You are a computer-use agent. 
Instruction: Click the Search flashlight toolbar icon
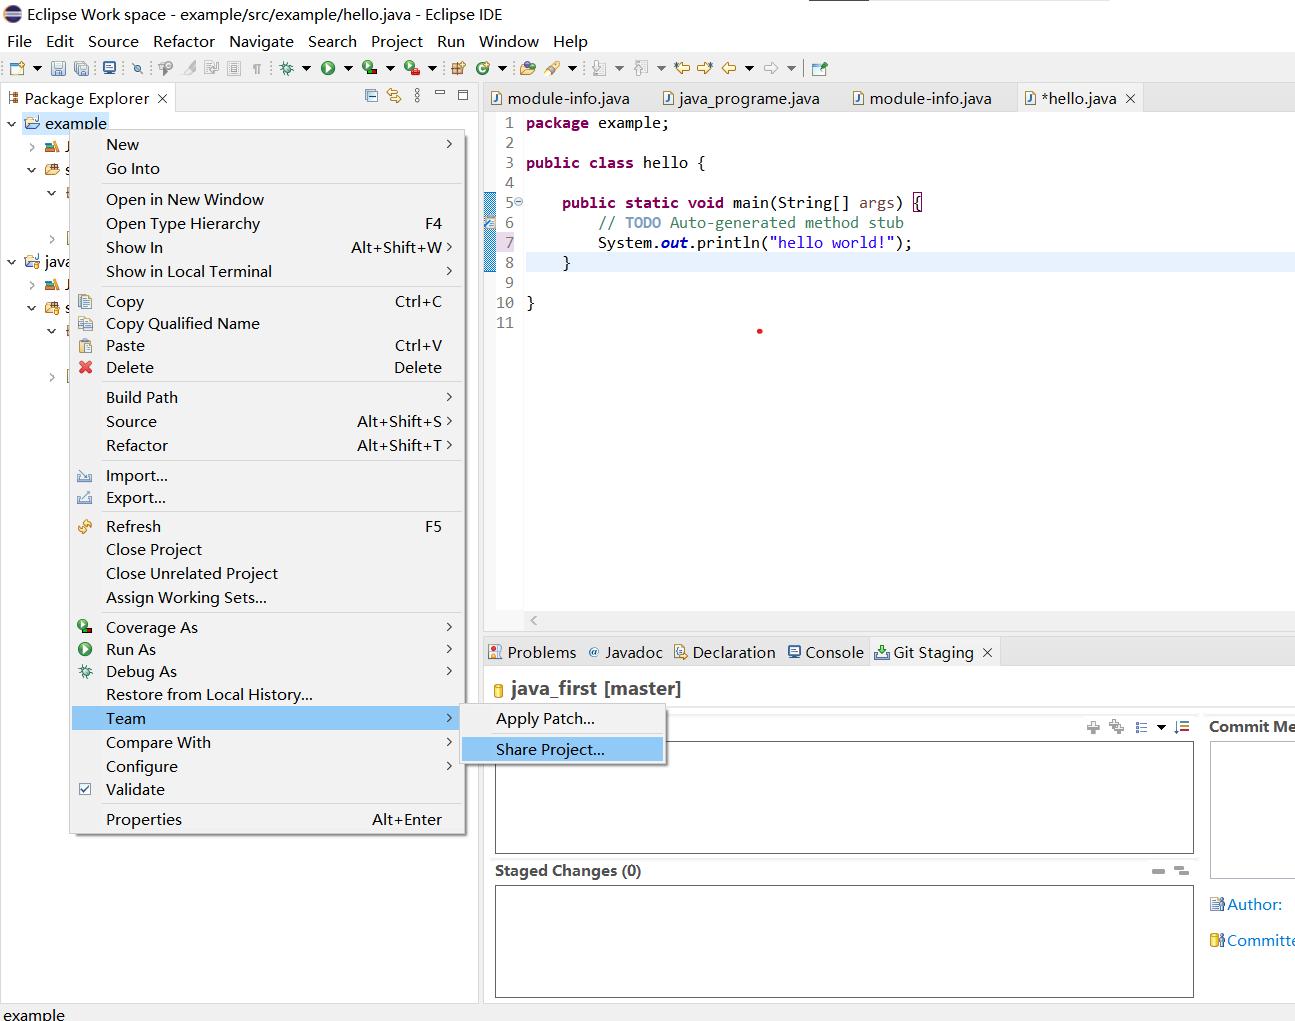click(x=552, y=68)
